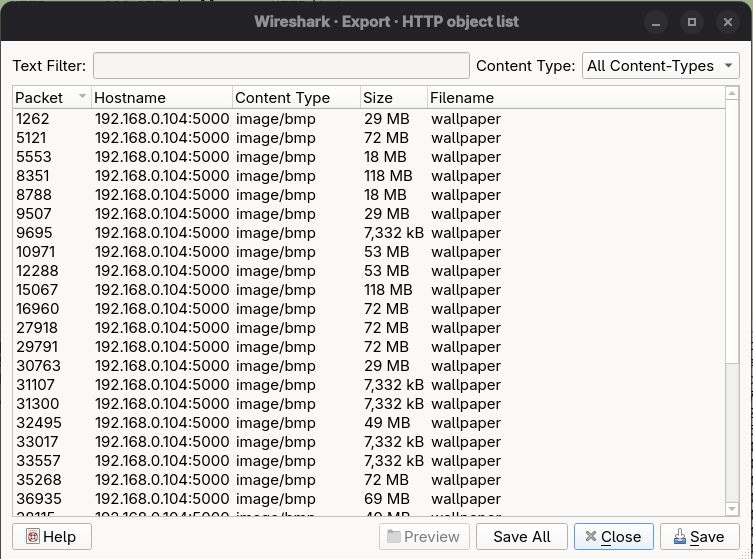The image size is (753, 559).
Task: Click the Help button with lifebuoy icon
Action: pos(51,537)
